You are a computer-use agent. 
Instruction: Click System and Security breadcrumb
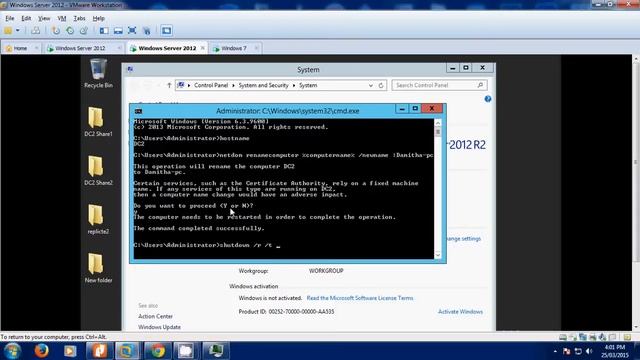pos(263,85)
